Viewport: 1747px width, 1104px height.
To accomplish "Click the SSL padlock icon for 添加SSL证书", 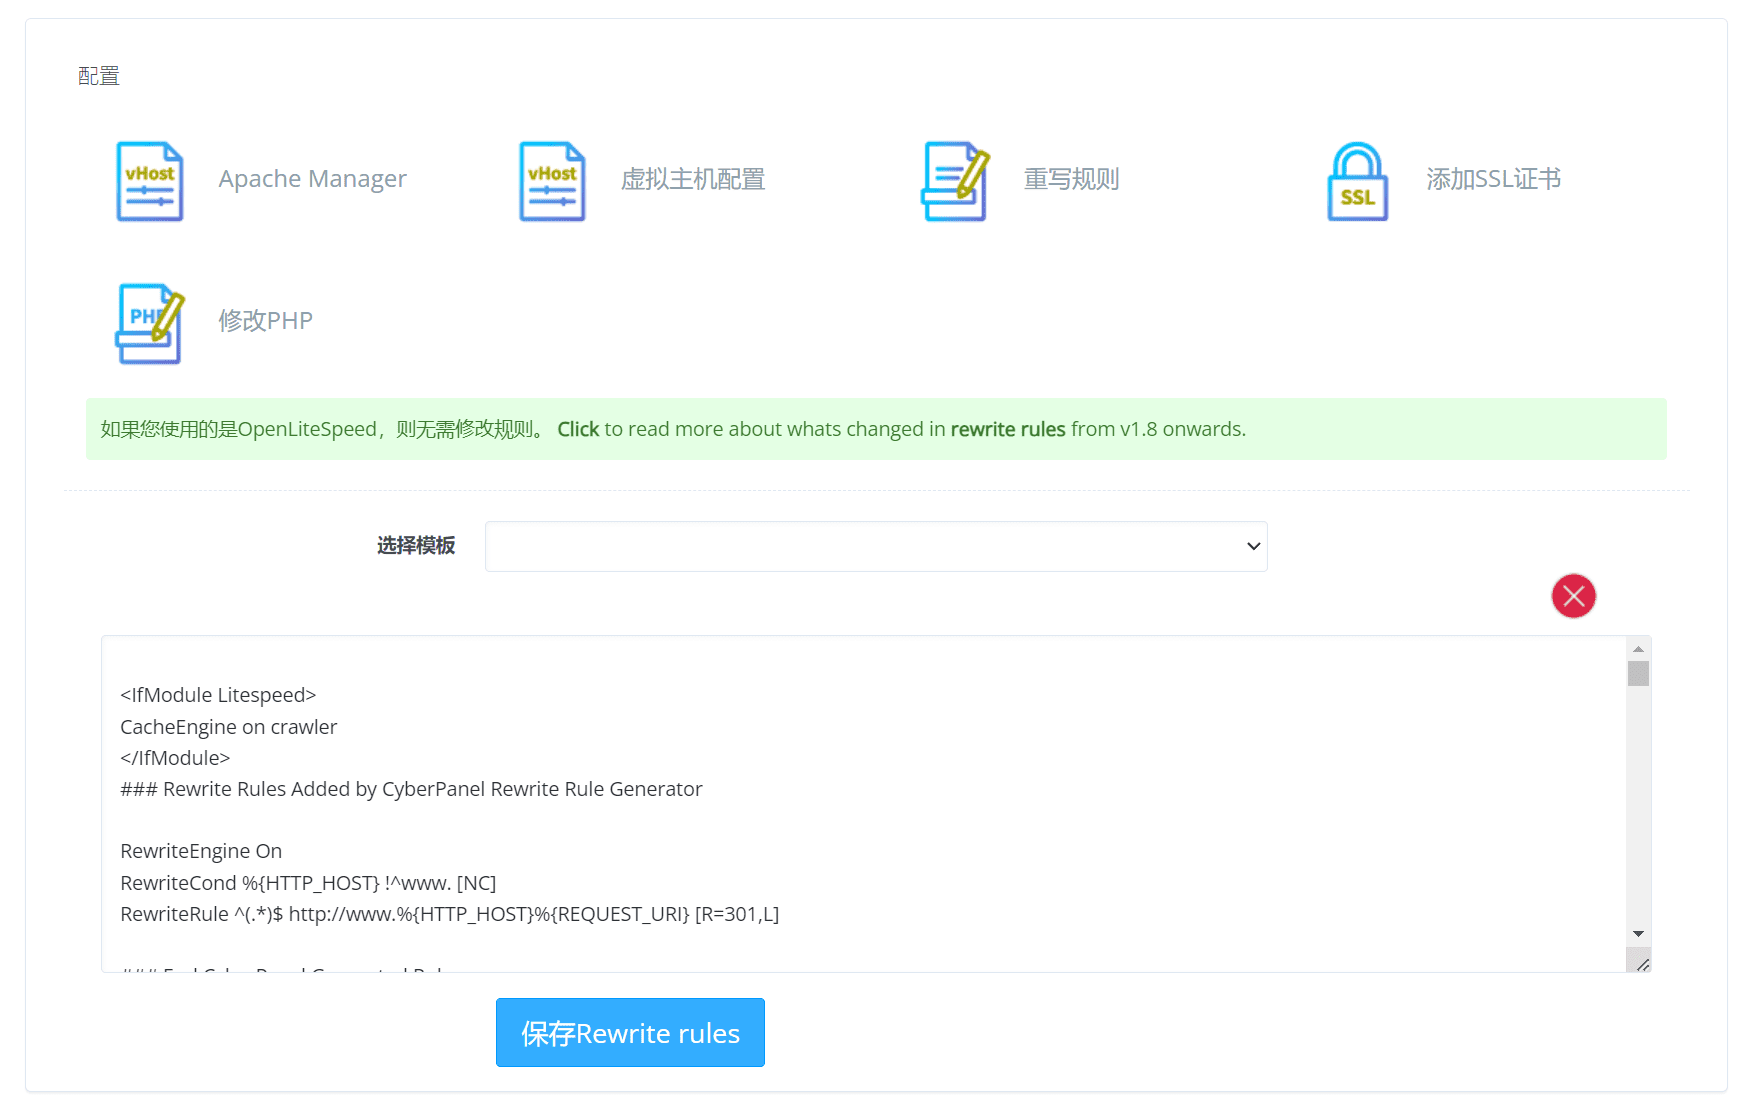I will click(x=1356, y=181).
